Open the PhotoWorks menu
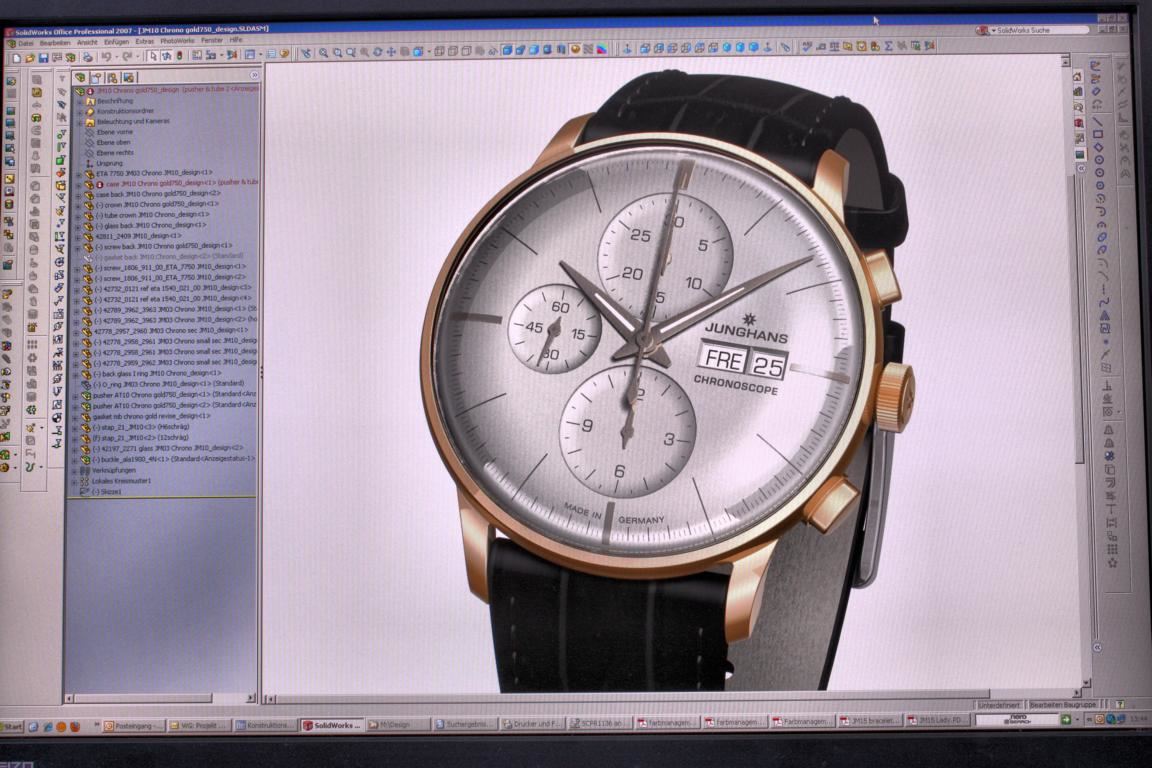 pos(178,42)
